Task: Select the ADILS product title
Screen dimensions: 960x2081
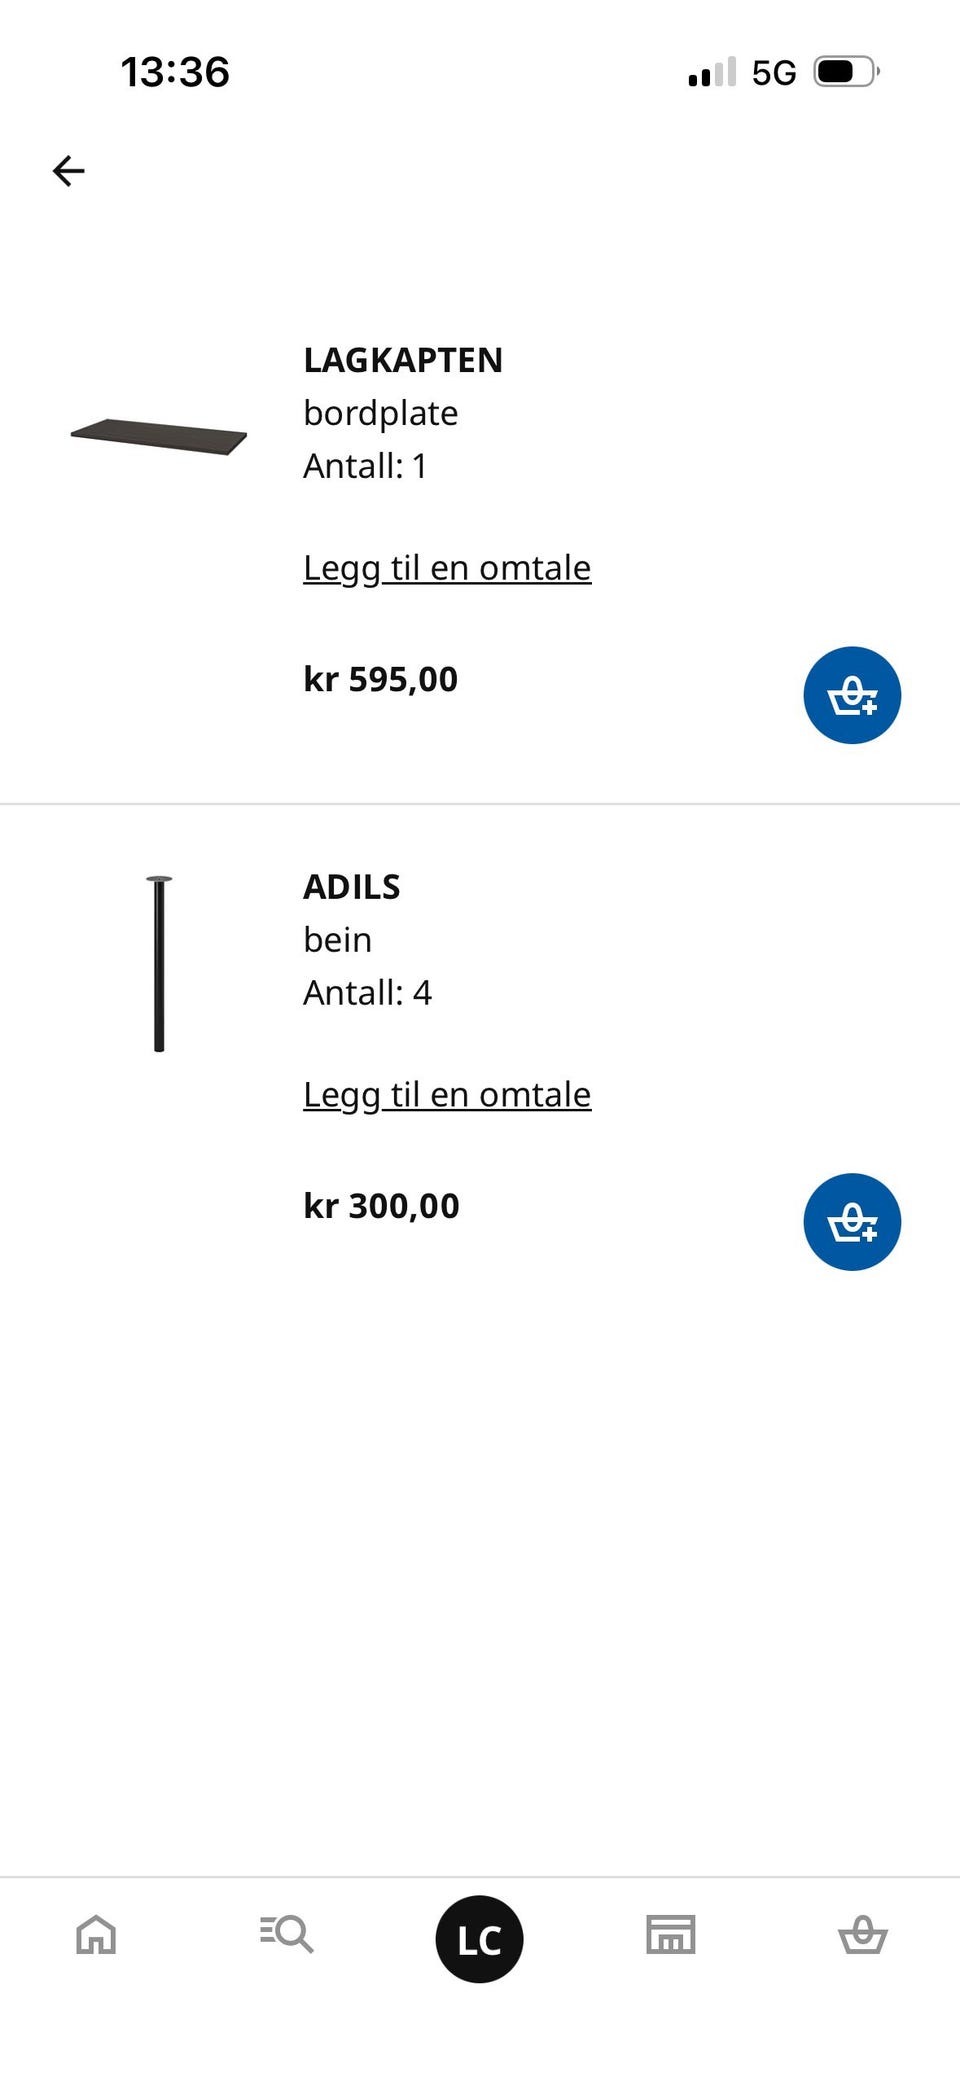Action: coord(352,887)
